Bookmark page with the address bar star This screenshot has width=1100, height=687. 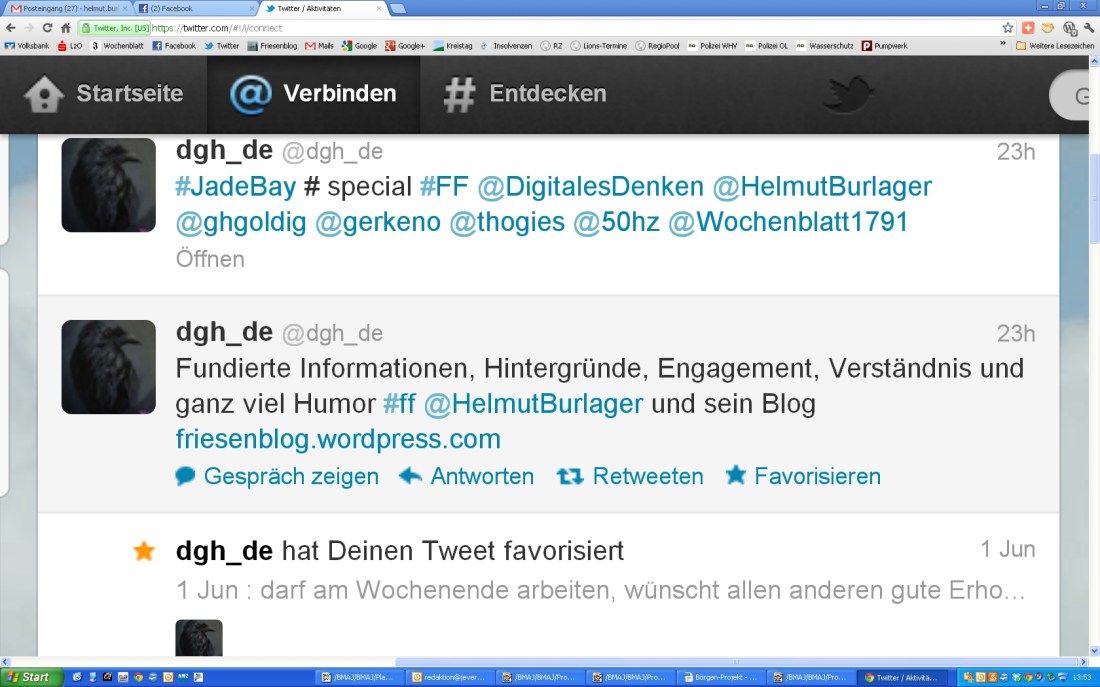coord(1008,28)
